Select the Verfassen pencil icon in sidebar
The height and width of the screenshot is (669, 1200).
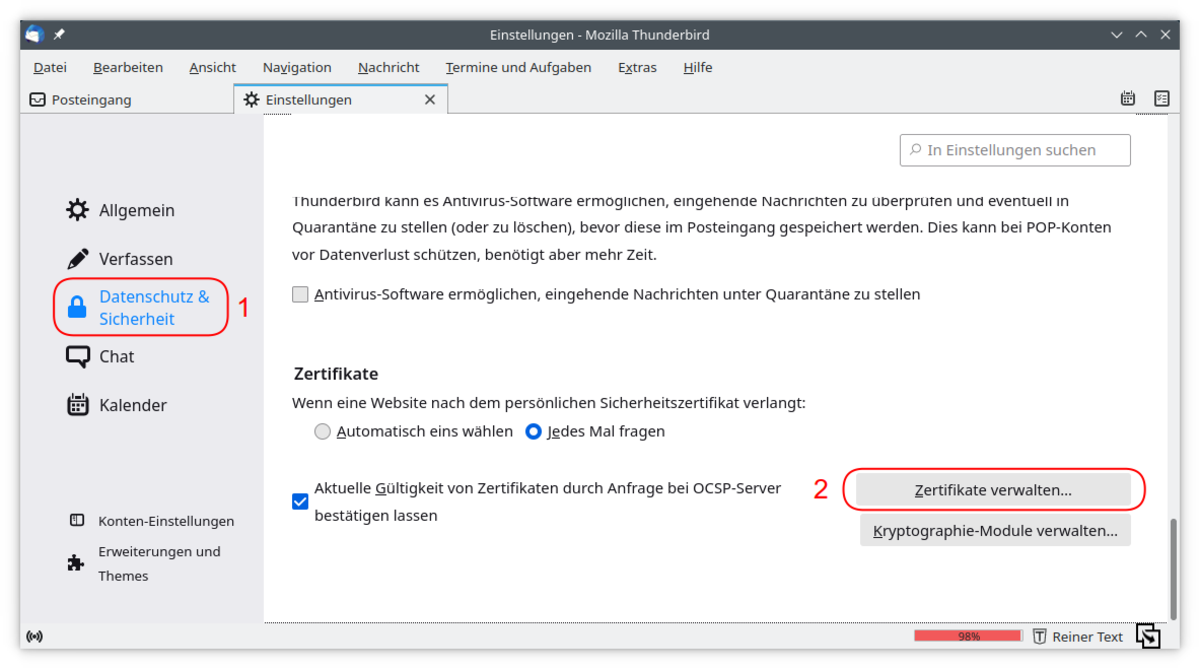77,259
